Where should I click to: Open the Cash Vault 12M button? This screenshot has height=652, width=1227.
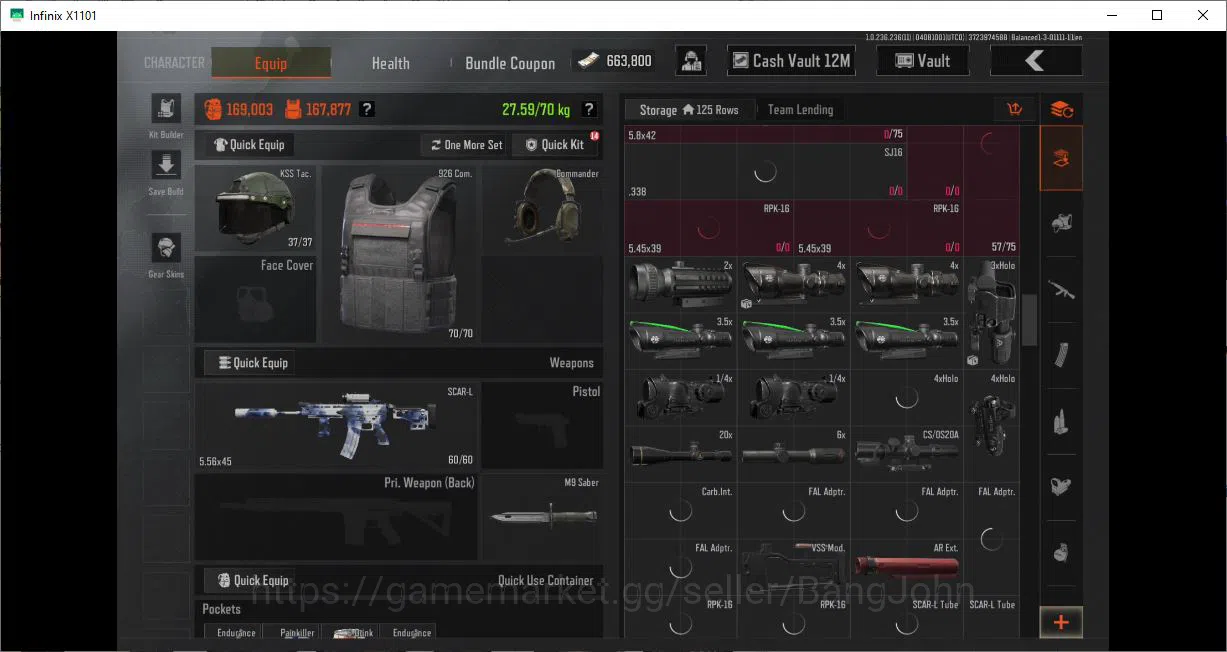click(x=791, y=61)
